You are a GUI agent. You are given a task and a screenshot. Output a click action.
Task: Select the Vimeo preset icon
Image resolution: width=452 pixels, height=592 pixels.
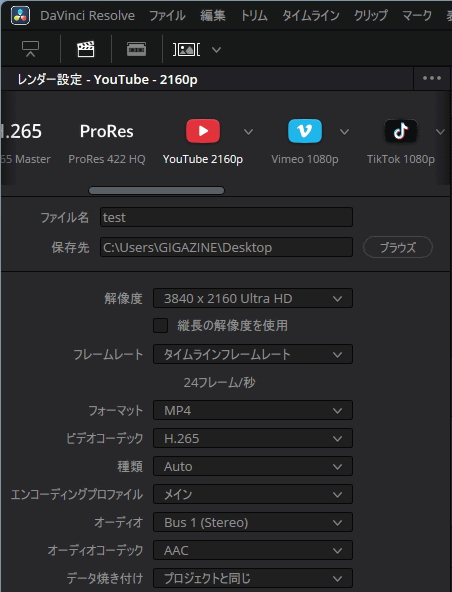tap(305, 131)
